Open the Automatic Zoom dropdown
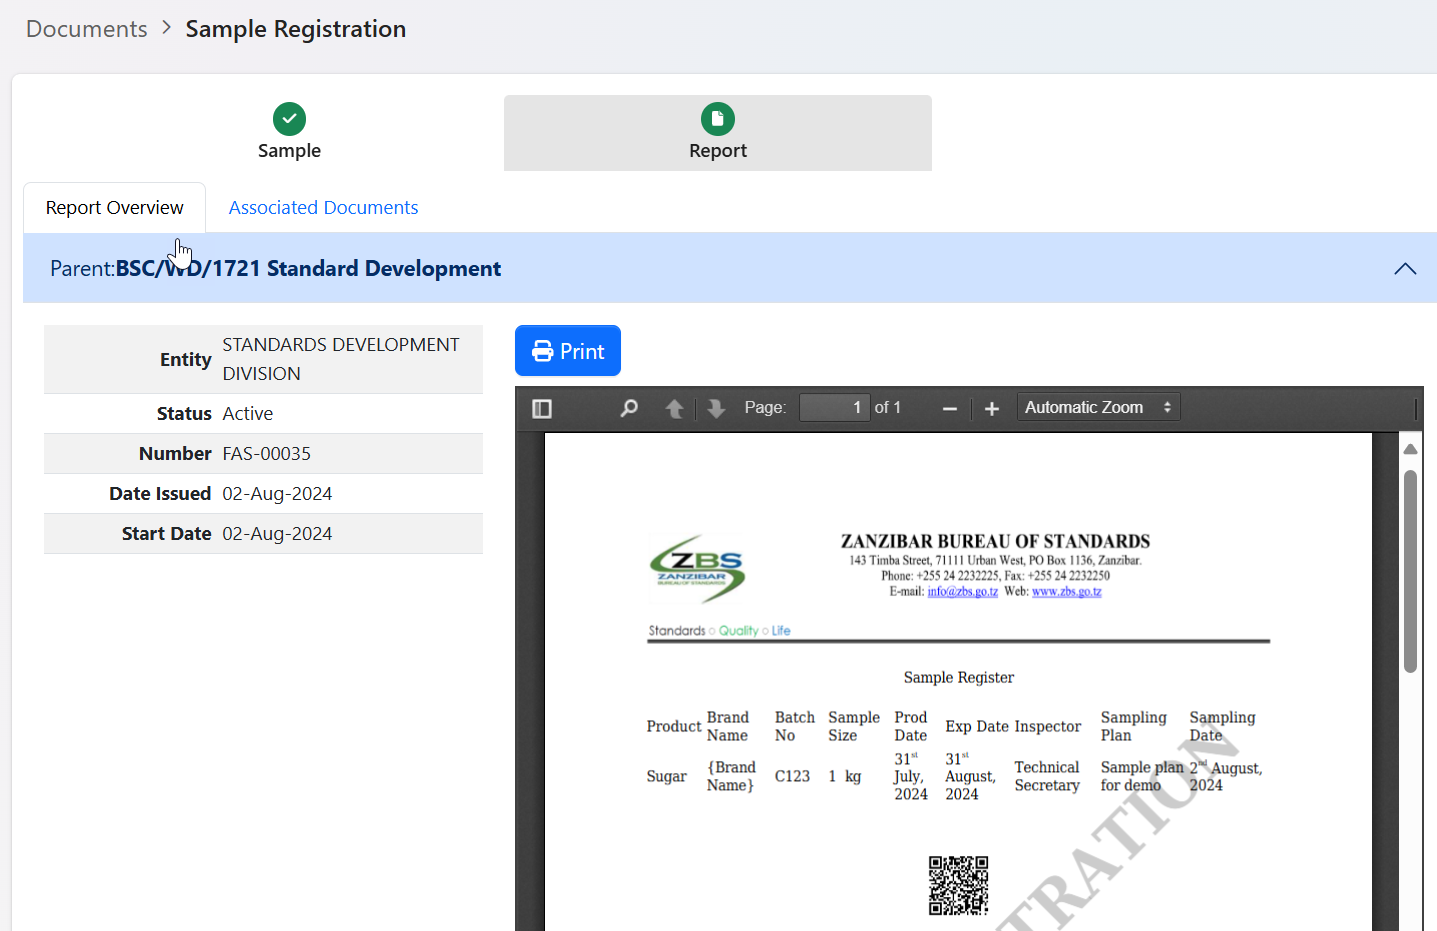This screenshot has width=1437, height=931. point(1098,407)
